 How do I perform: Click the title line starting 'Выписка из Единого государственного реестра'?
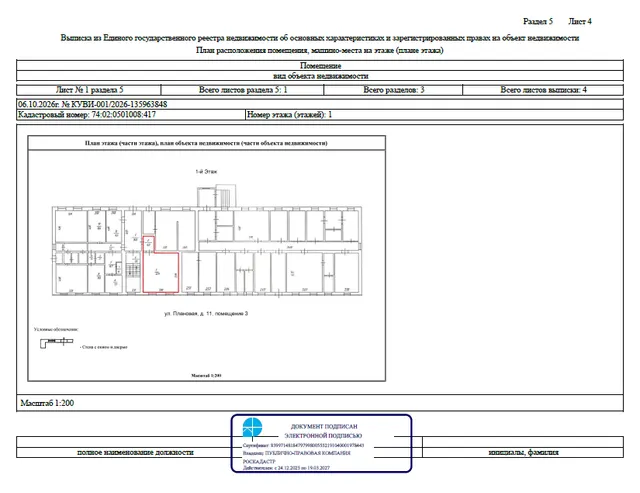tap(320, 38)
